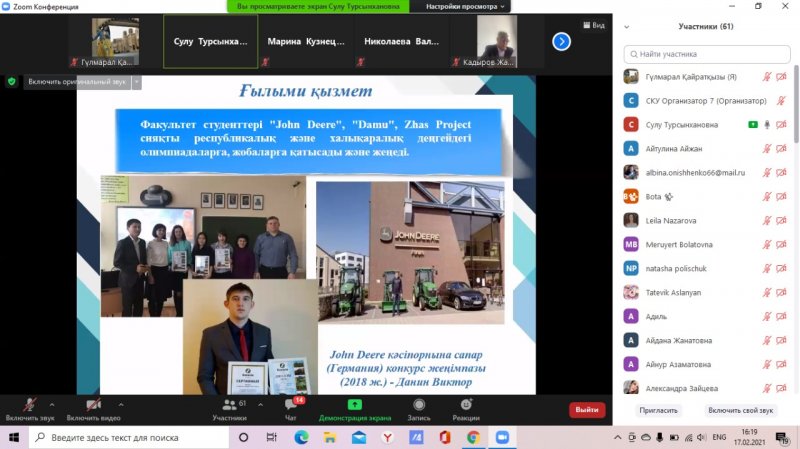Enable Включить оригинальный звук option
Viewport: 800px width, 449px height.
[x=77, y=82]
